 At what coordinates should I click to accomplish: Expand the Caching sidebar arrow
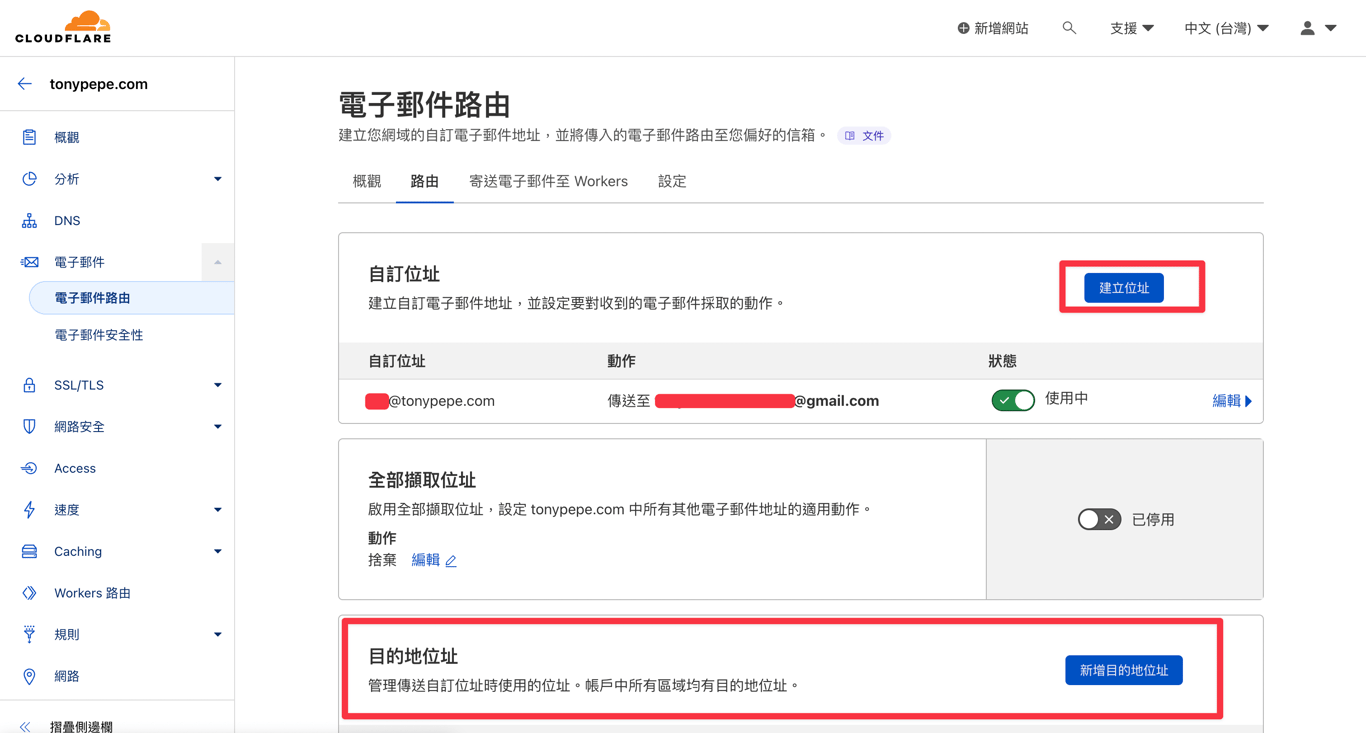(x=217, y=551)
